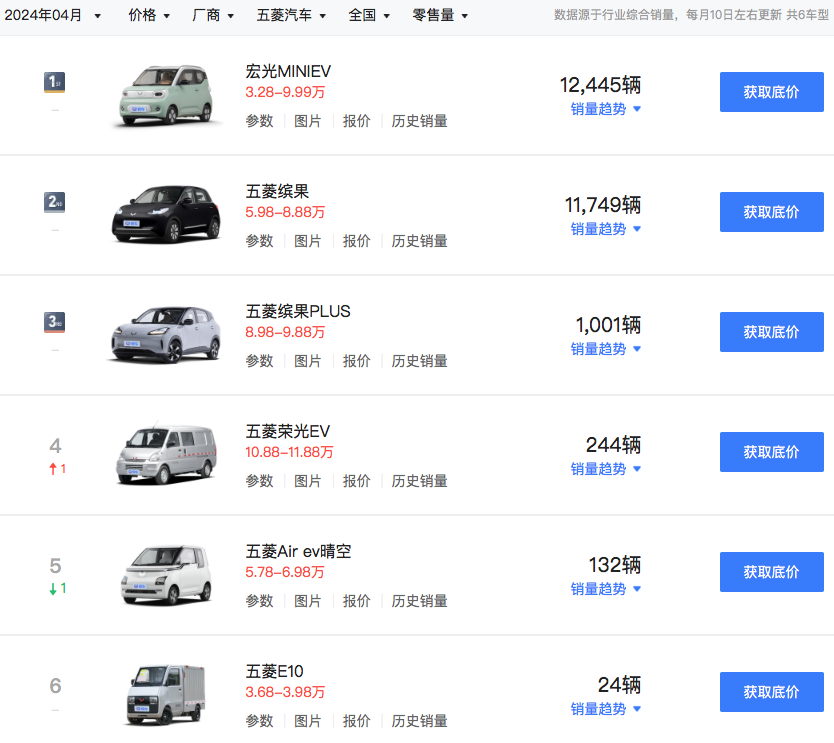Open the 2024年04月 date dropdown
The height and width of the screenshot is (743, 834).
pyautogui.click(x=52, y=15)
